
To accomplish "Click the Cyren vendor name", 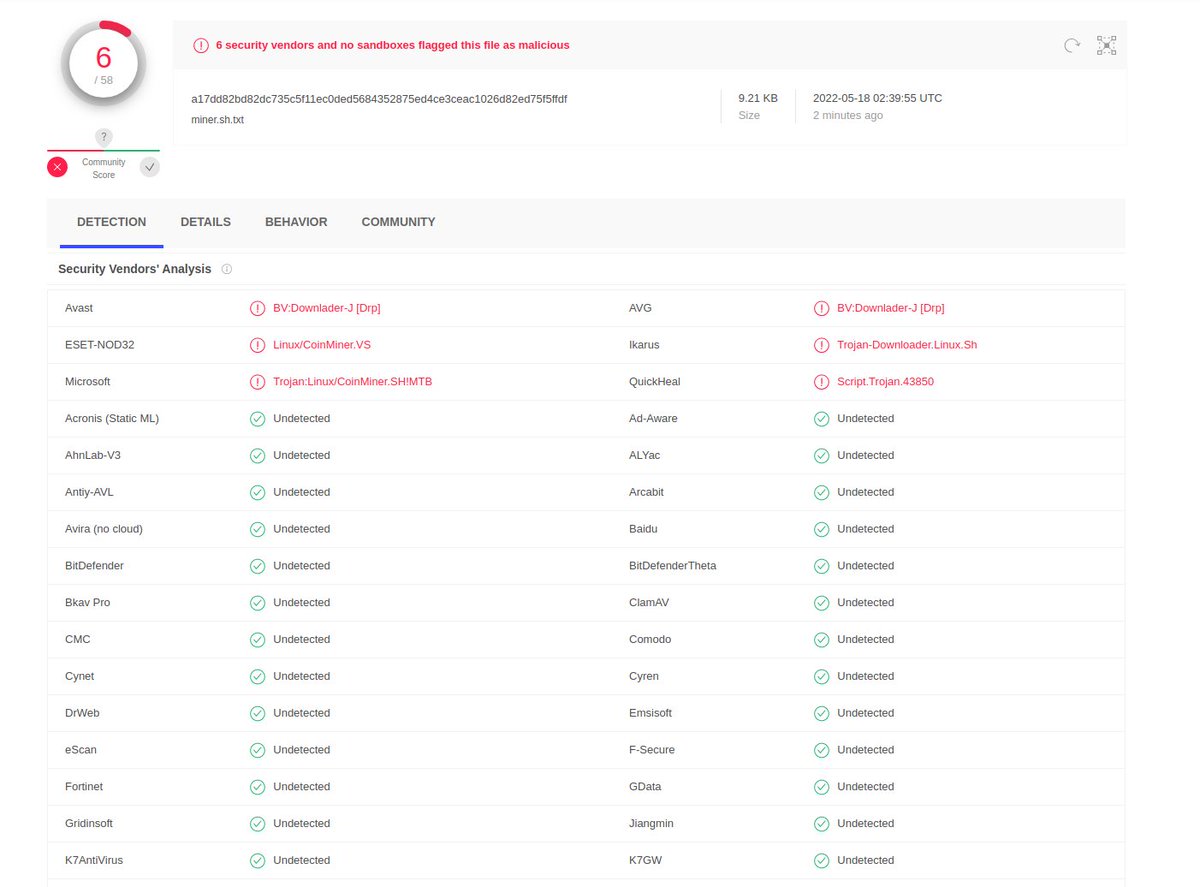I will [644, 676].
